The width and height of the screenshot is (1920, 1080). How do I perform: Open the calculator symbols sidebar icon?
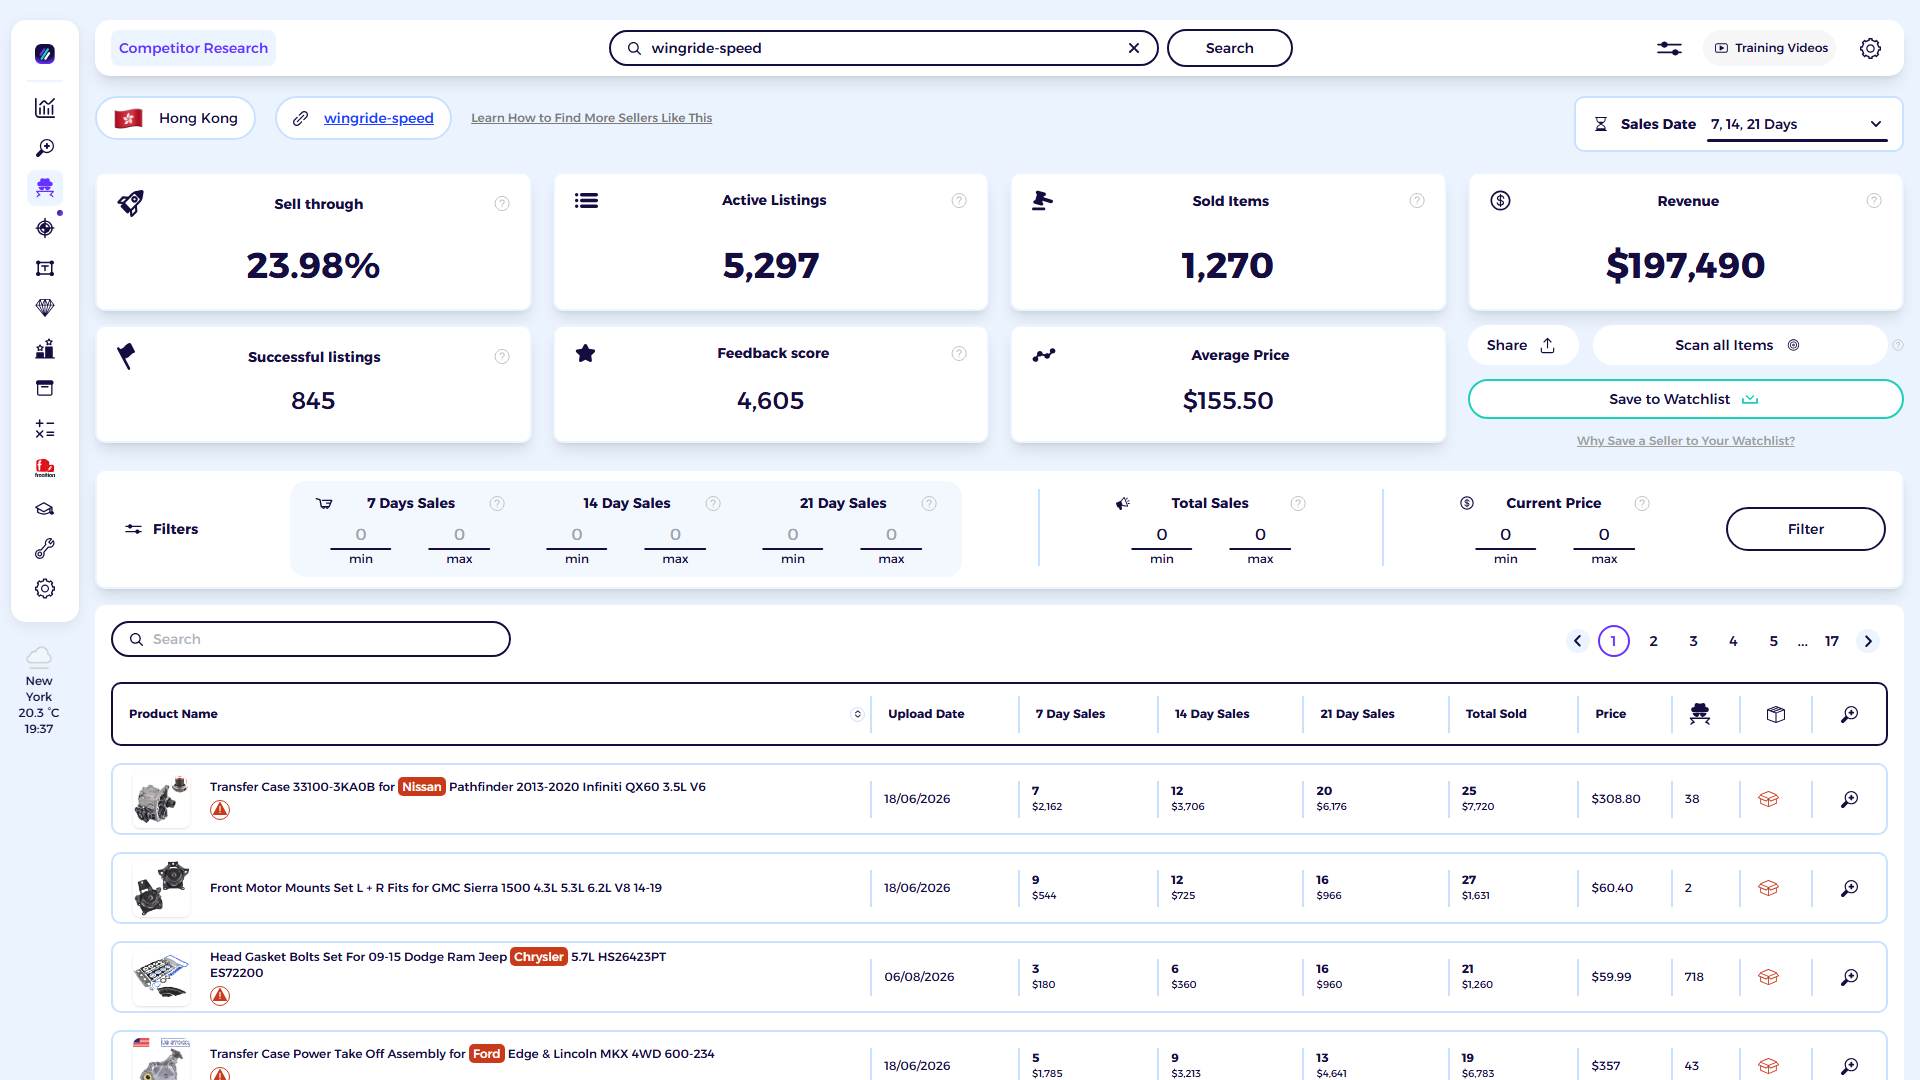pyautogui.click(x=45, y=429)
